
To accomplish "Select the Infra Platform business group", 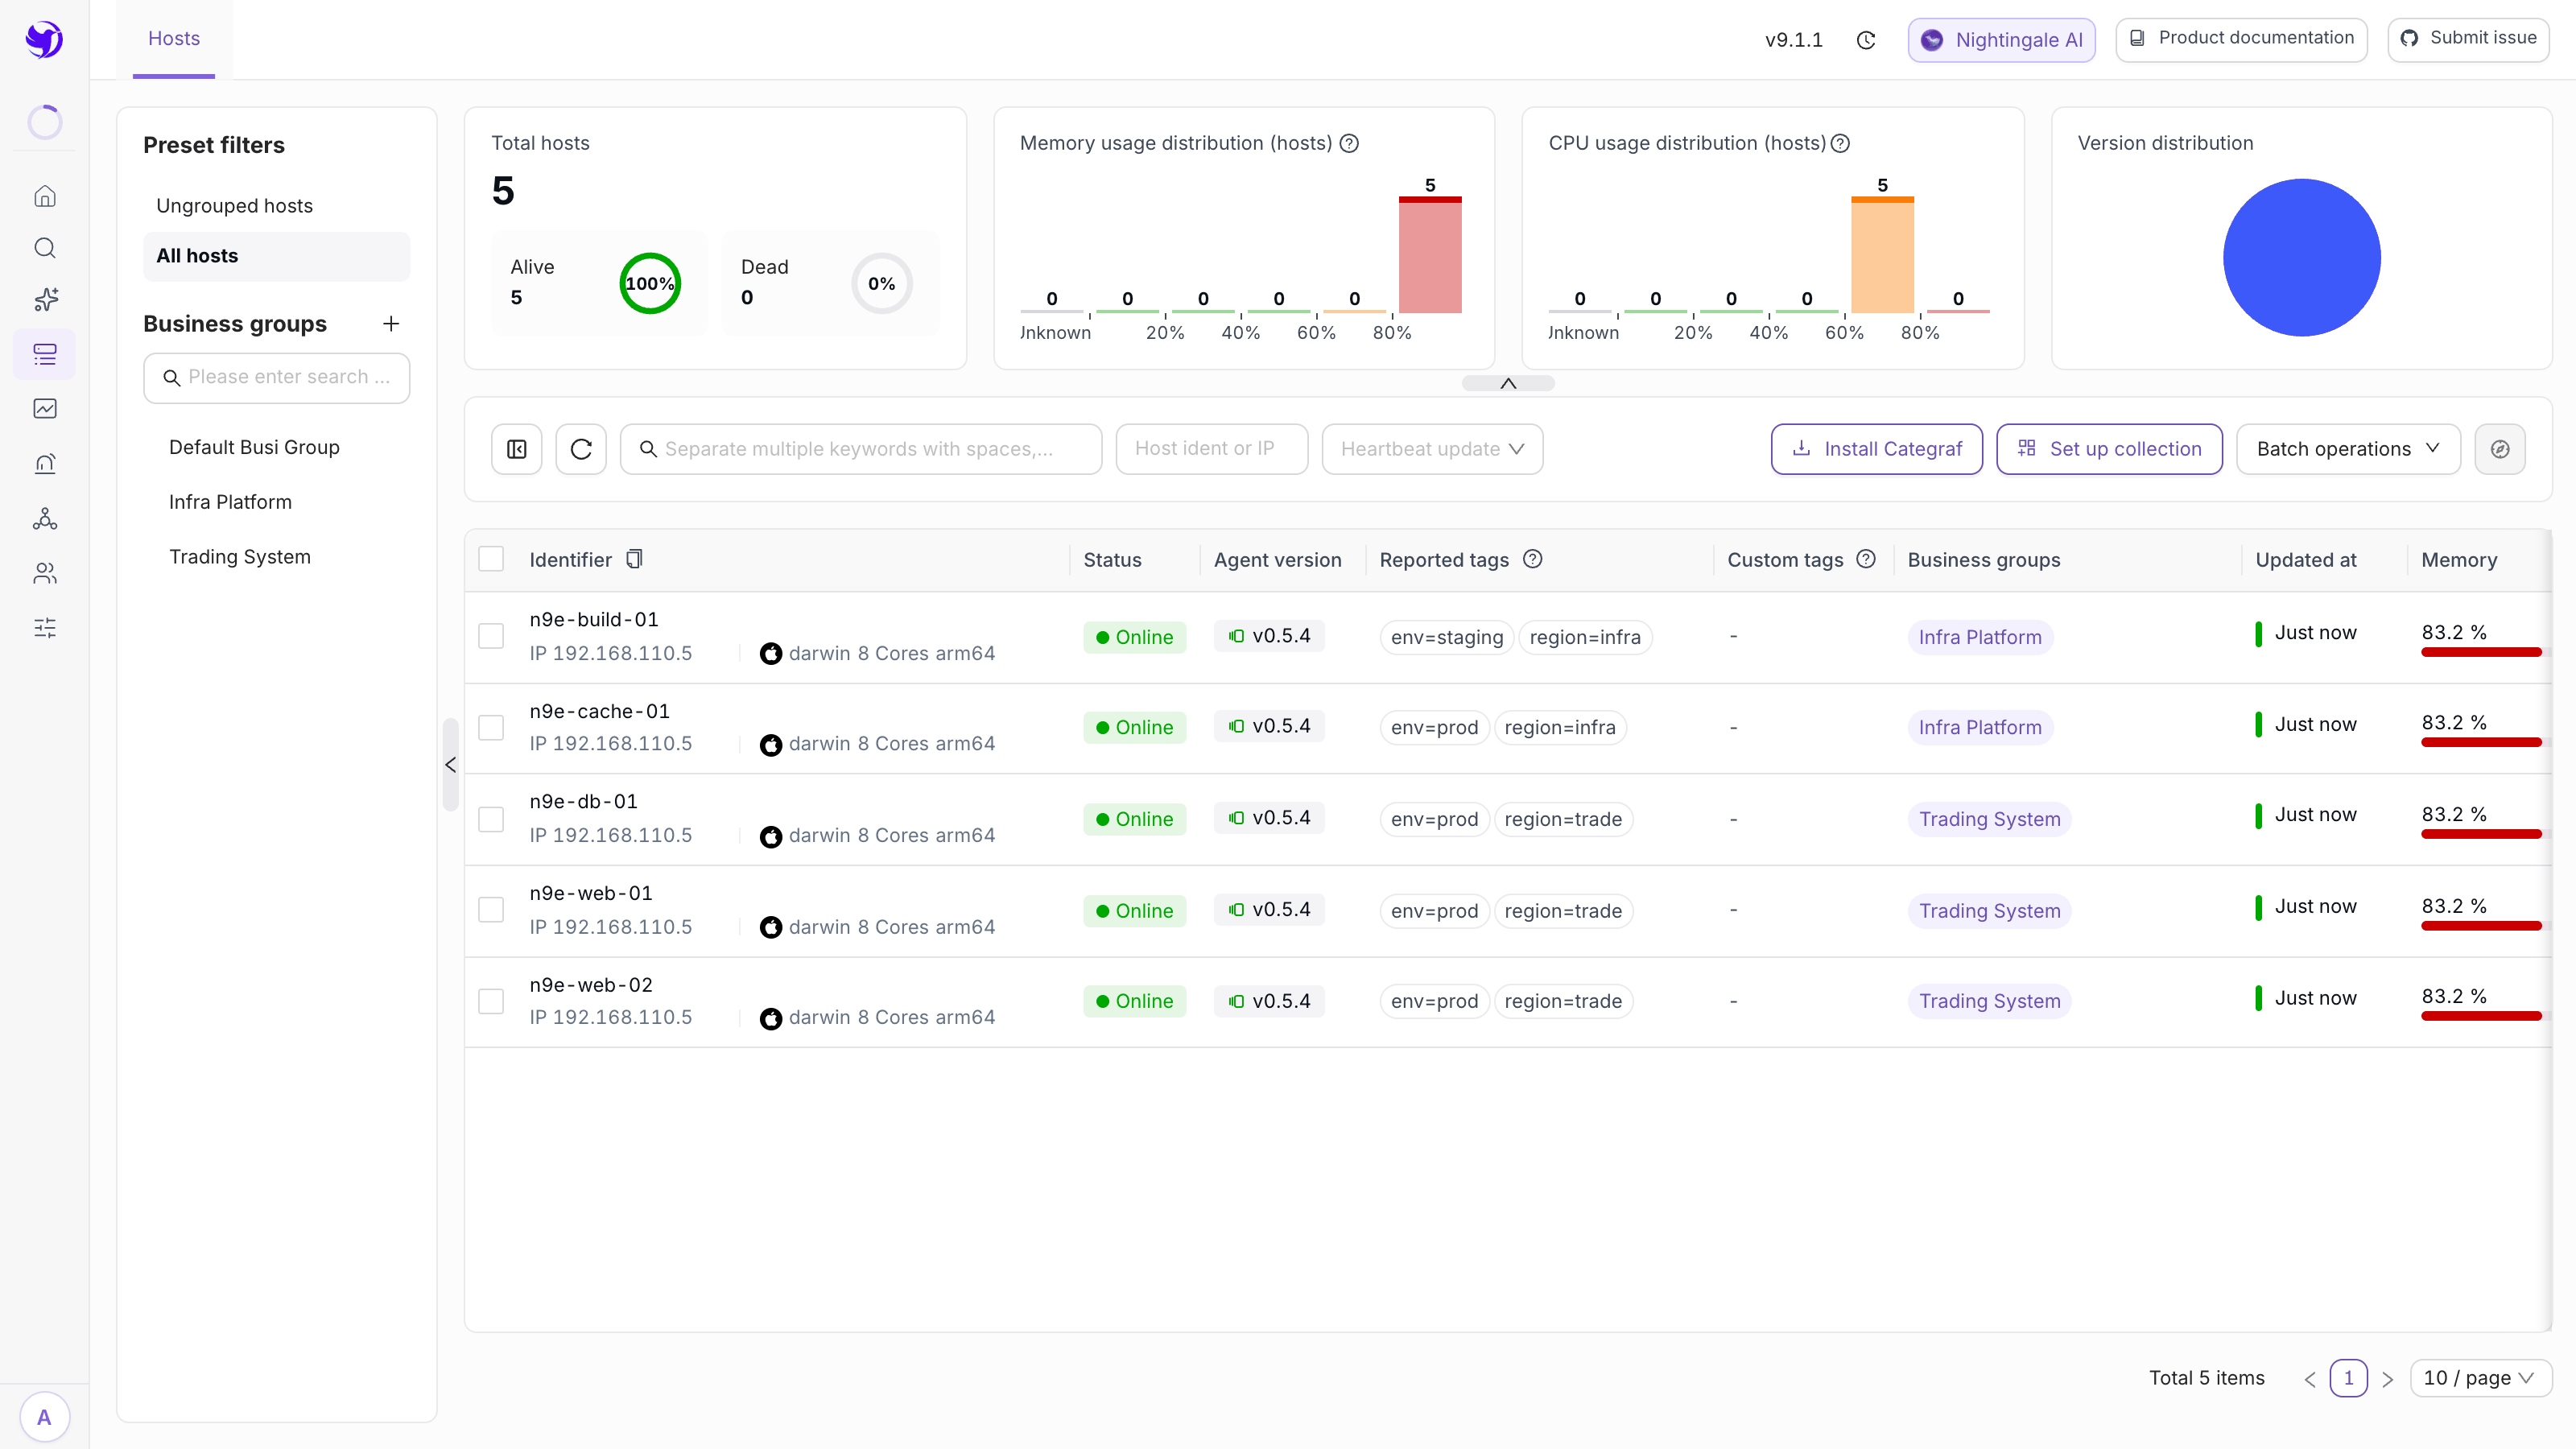I will [x=230, y=502].
